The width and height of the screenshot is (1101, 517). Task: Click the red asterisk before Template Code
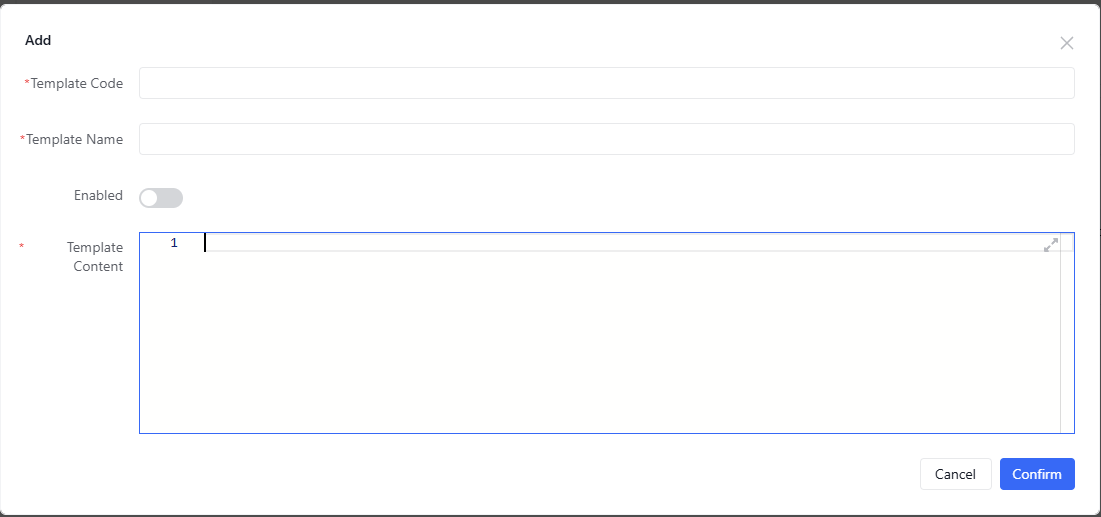click(27, 83)
